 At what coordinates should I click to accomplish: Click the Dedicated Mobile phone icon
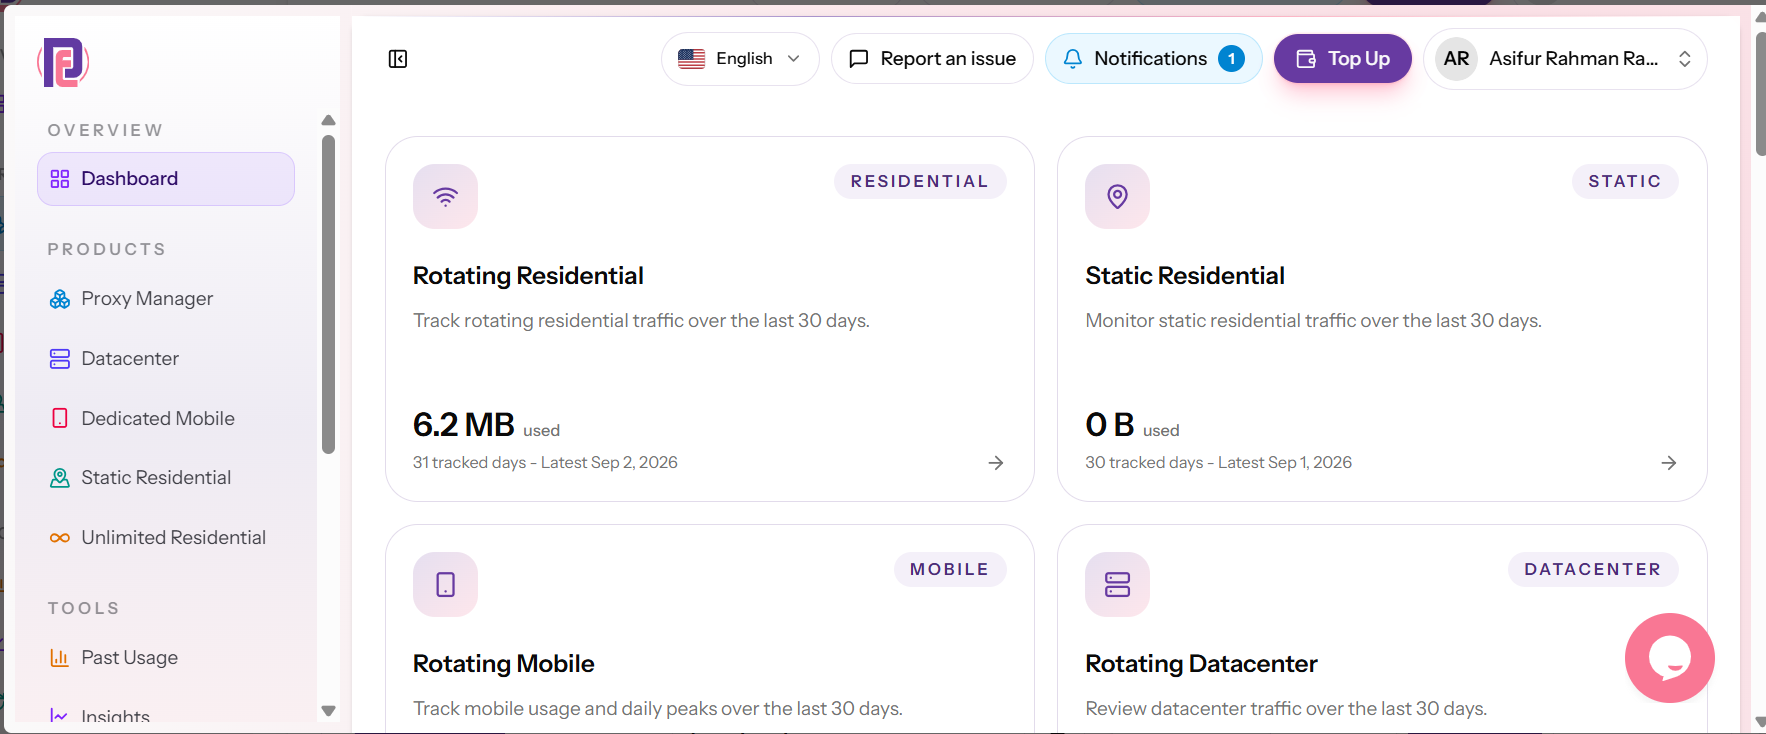coord(60,418)
